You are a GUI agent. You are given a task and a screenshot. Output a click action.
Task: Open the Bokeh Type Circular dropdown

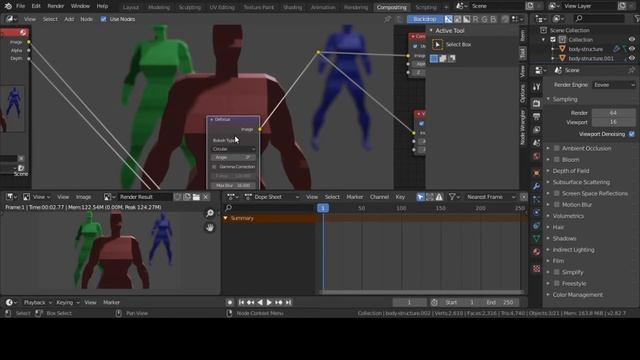234,149
